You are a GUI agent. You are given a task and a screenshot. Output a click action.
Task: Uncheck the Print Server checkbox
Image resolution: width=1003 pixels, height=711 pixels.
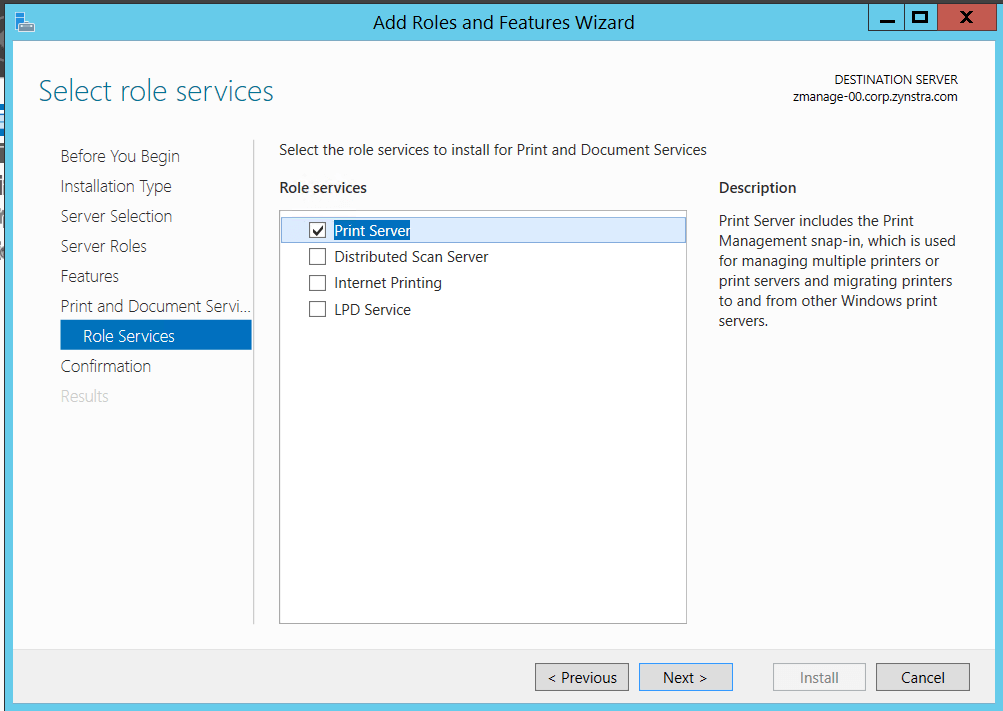pyautogui.click(x=318, y=231)
